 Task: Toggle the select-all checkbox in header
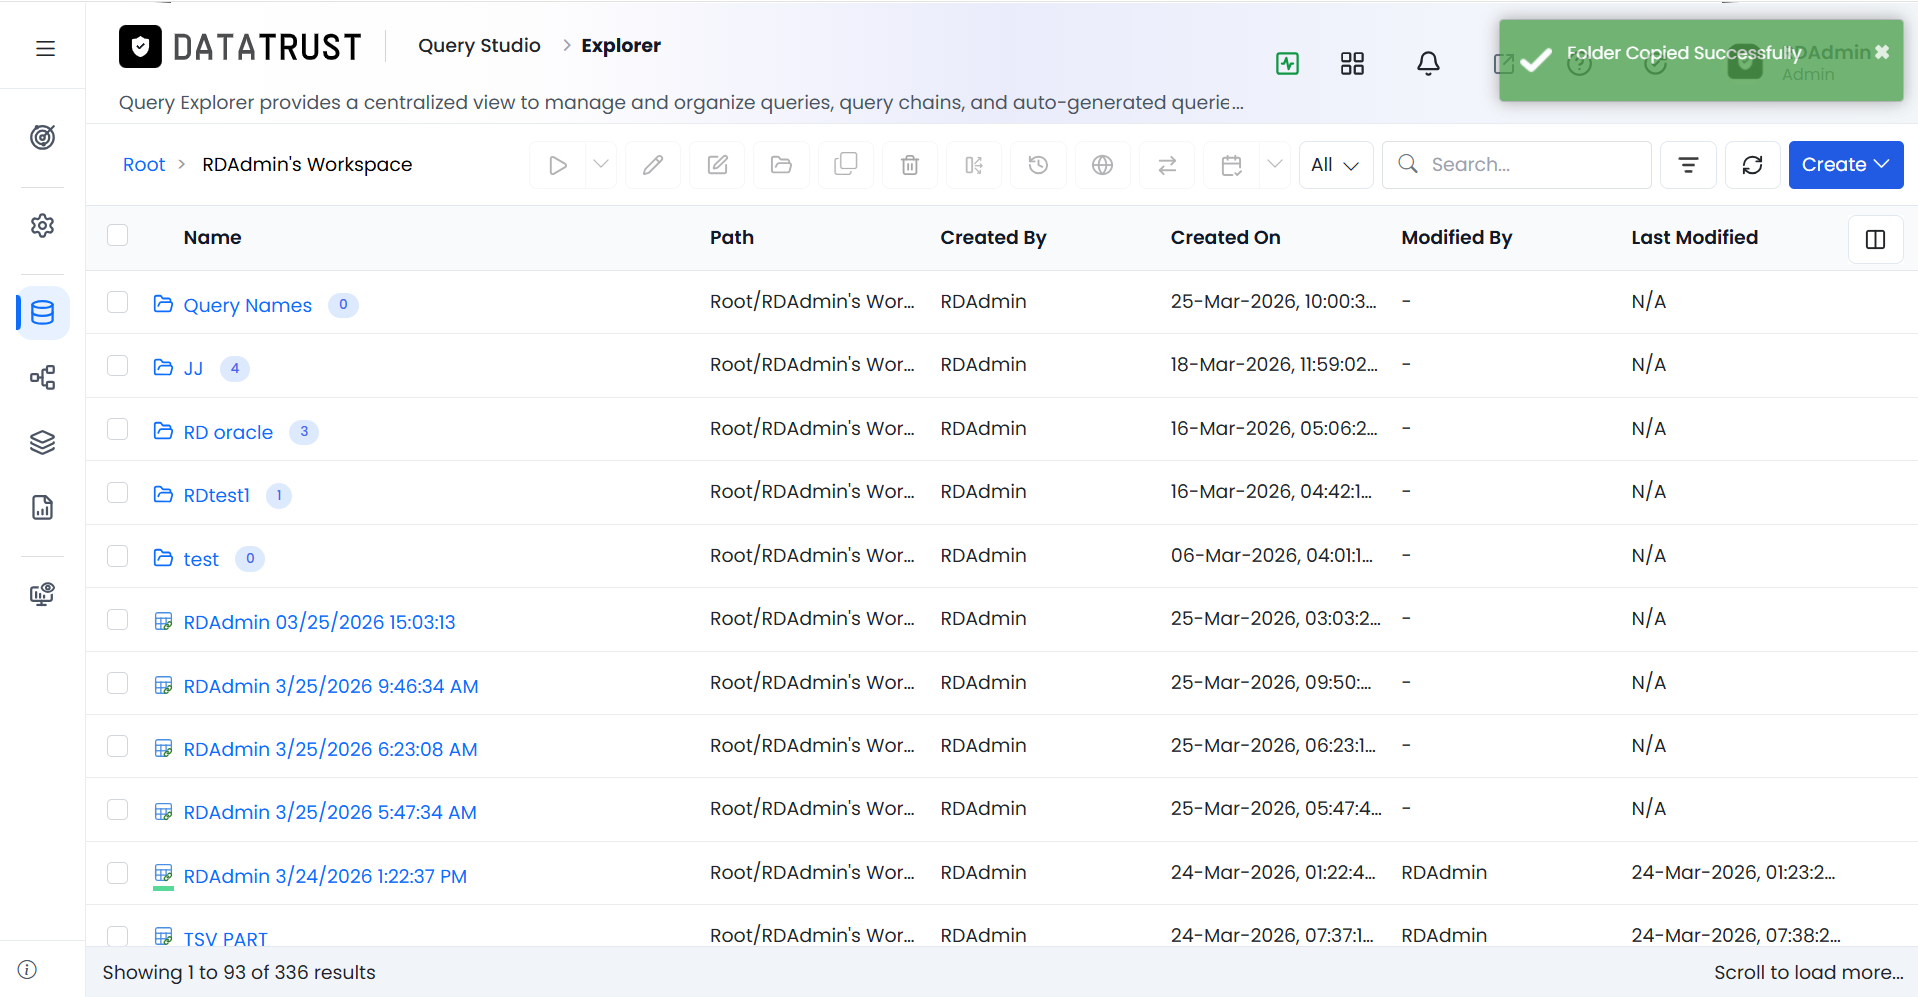[118, 235]
